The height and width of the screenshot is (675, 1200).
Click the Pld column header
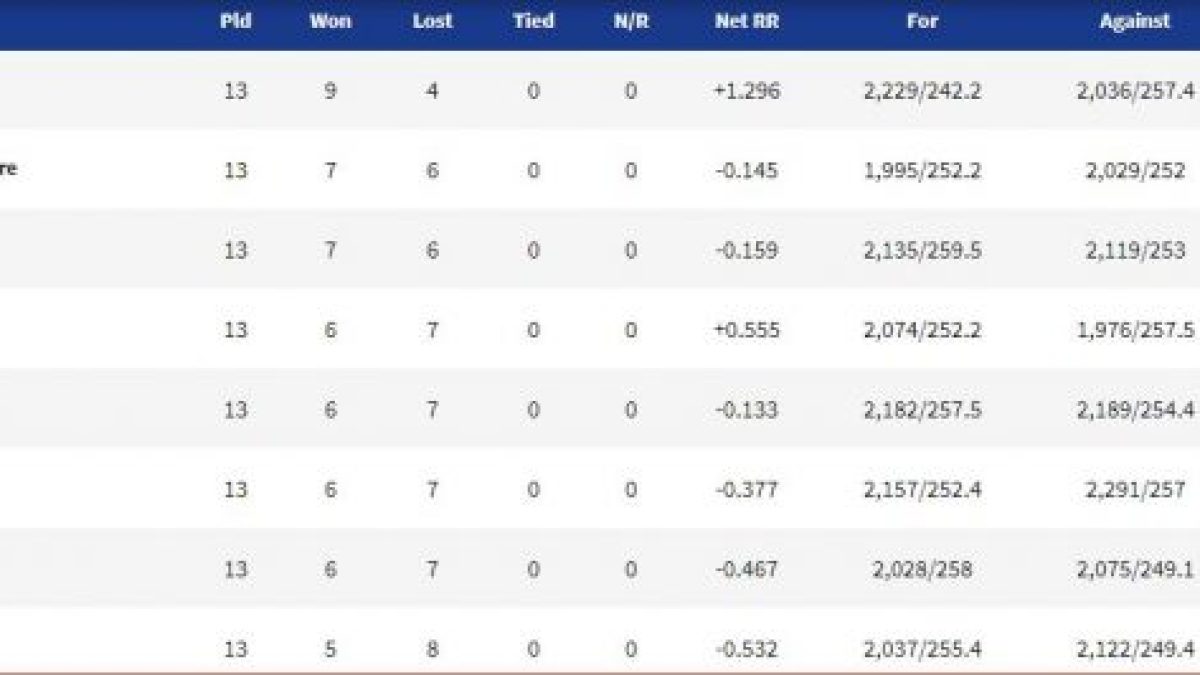pos(236,21)
